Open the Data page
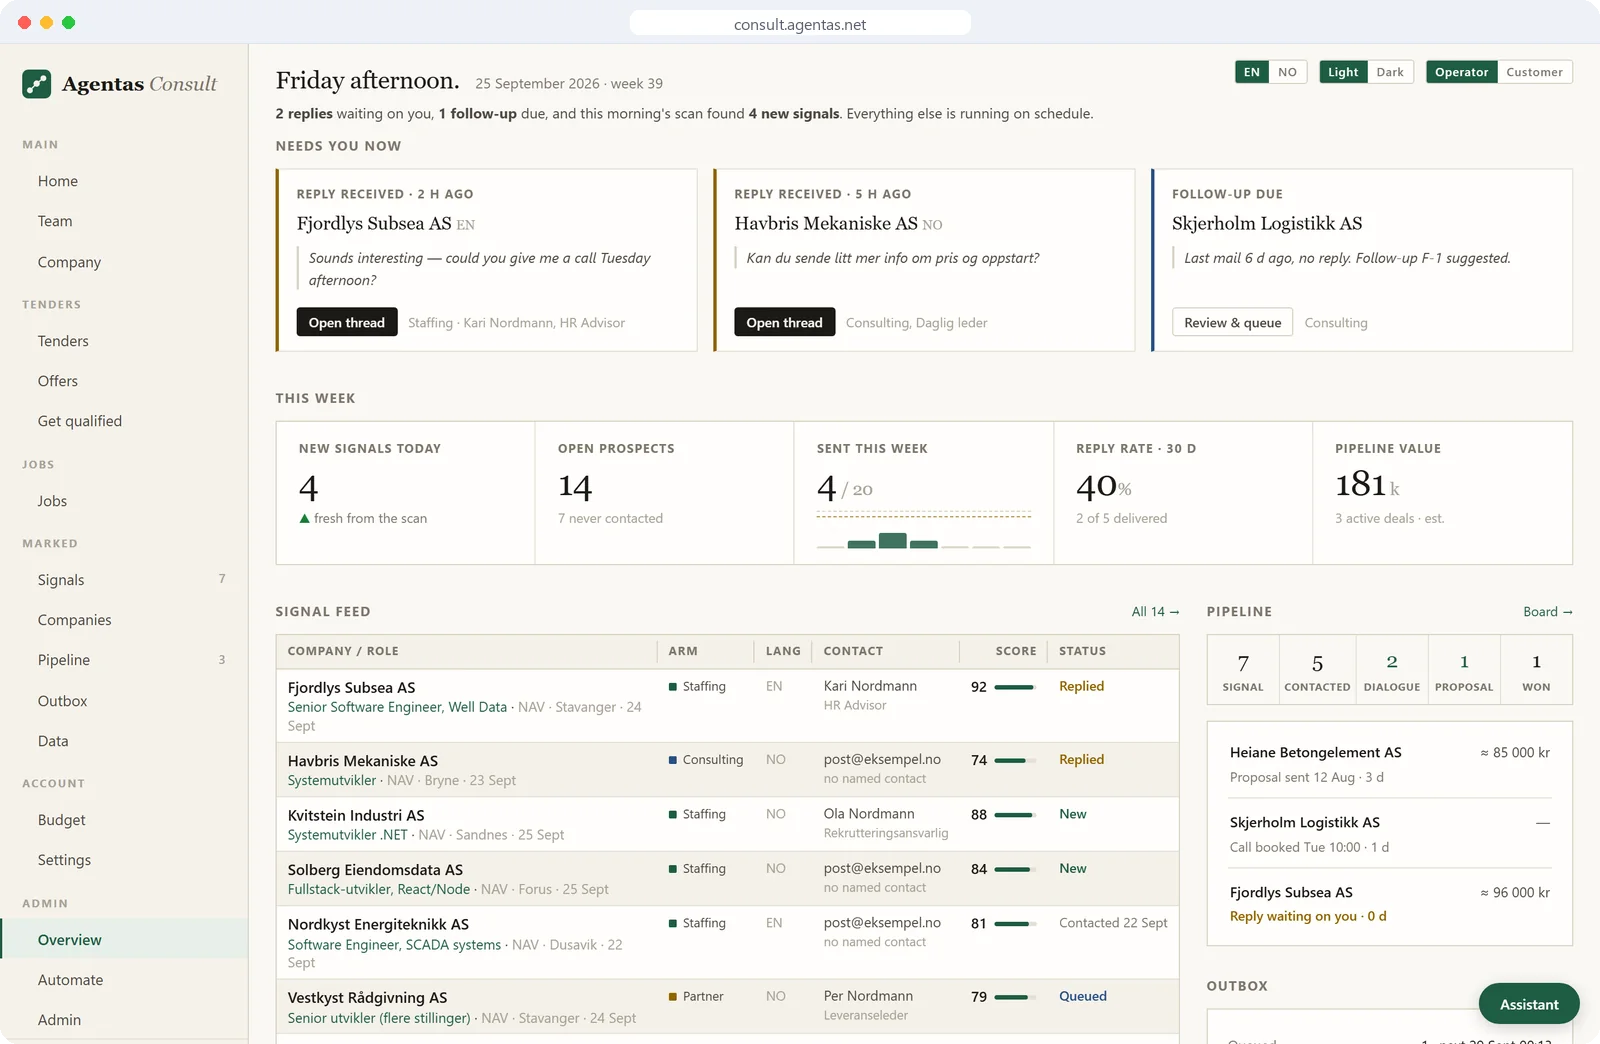The width and height of the screenshot is (1600, 1044). [x=124, y=741]
